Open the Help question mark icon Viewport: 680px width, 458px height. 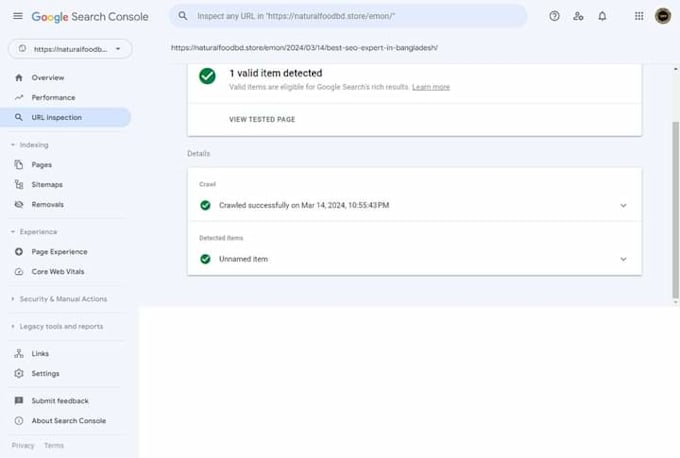click(554, 16)
